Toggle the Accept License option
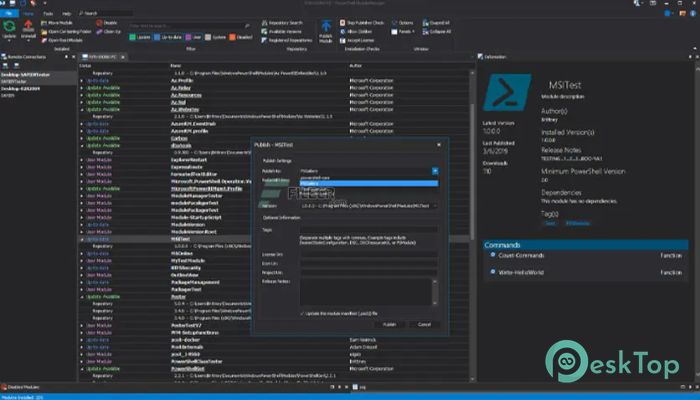Screen dimensions: 700x400 (x=357, y=40)
